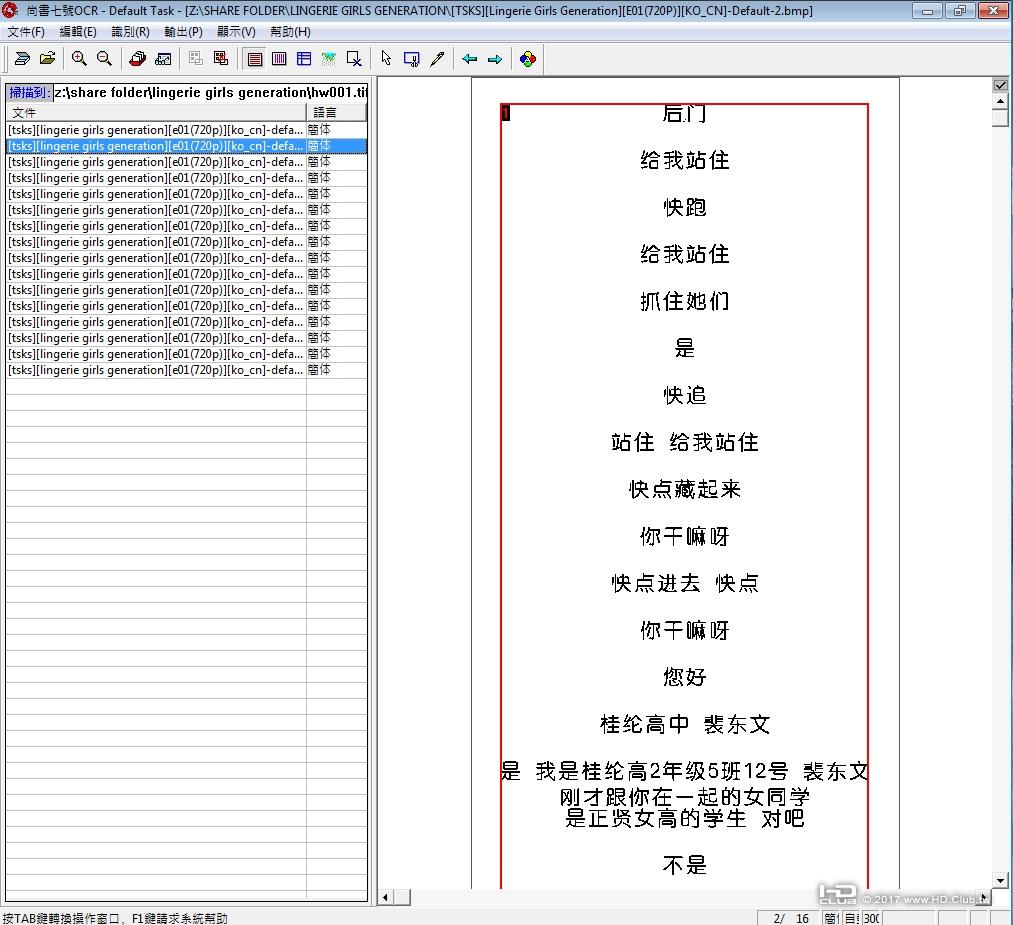The height and width of the screenshot is (925, 1013).
Task: Go to next page with right arrow
Action: tap(495, 59)
